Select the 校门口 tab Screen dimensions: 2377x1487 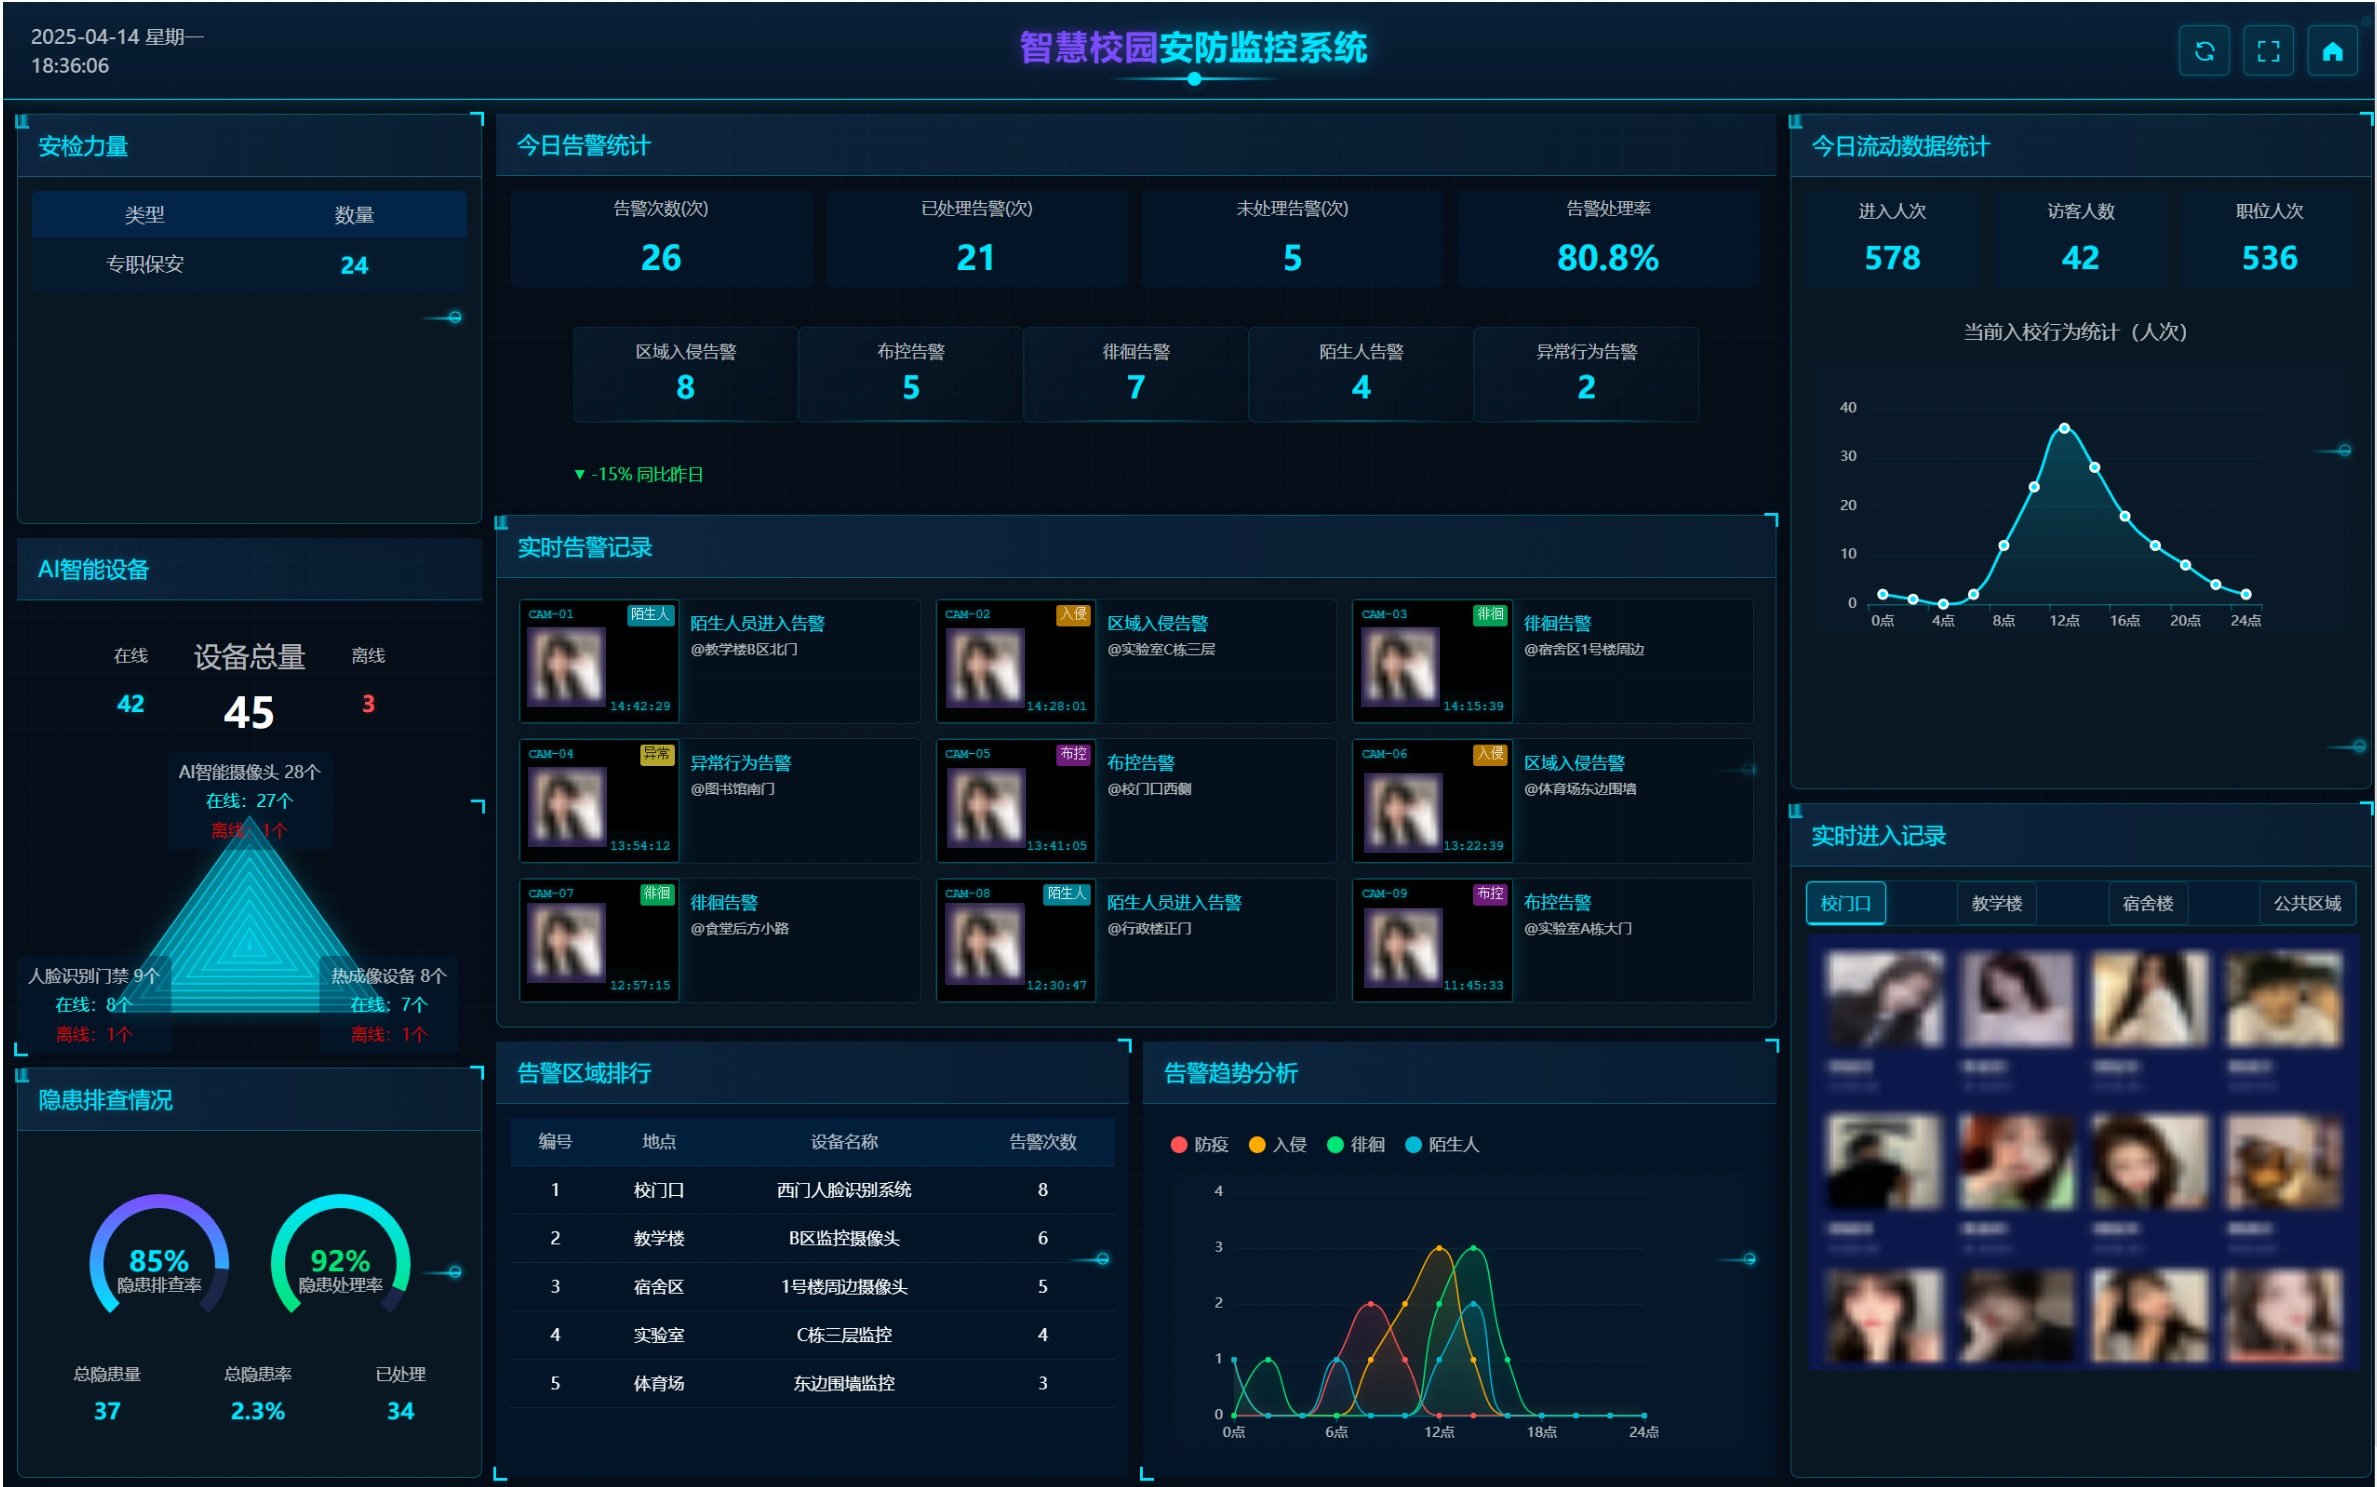1845,903
